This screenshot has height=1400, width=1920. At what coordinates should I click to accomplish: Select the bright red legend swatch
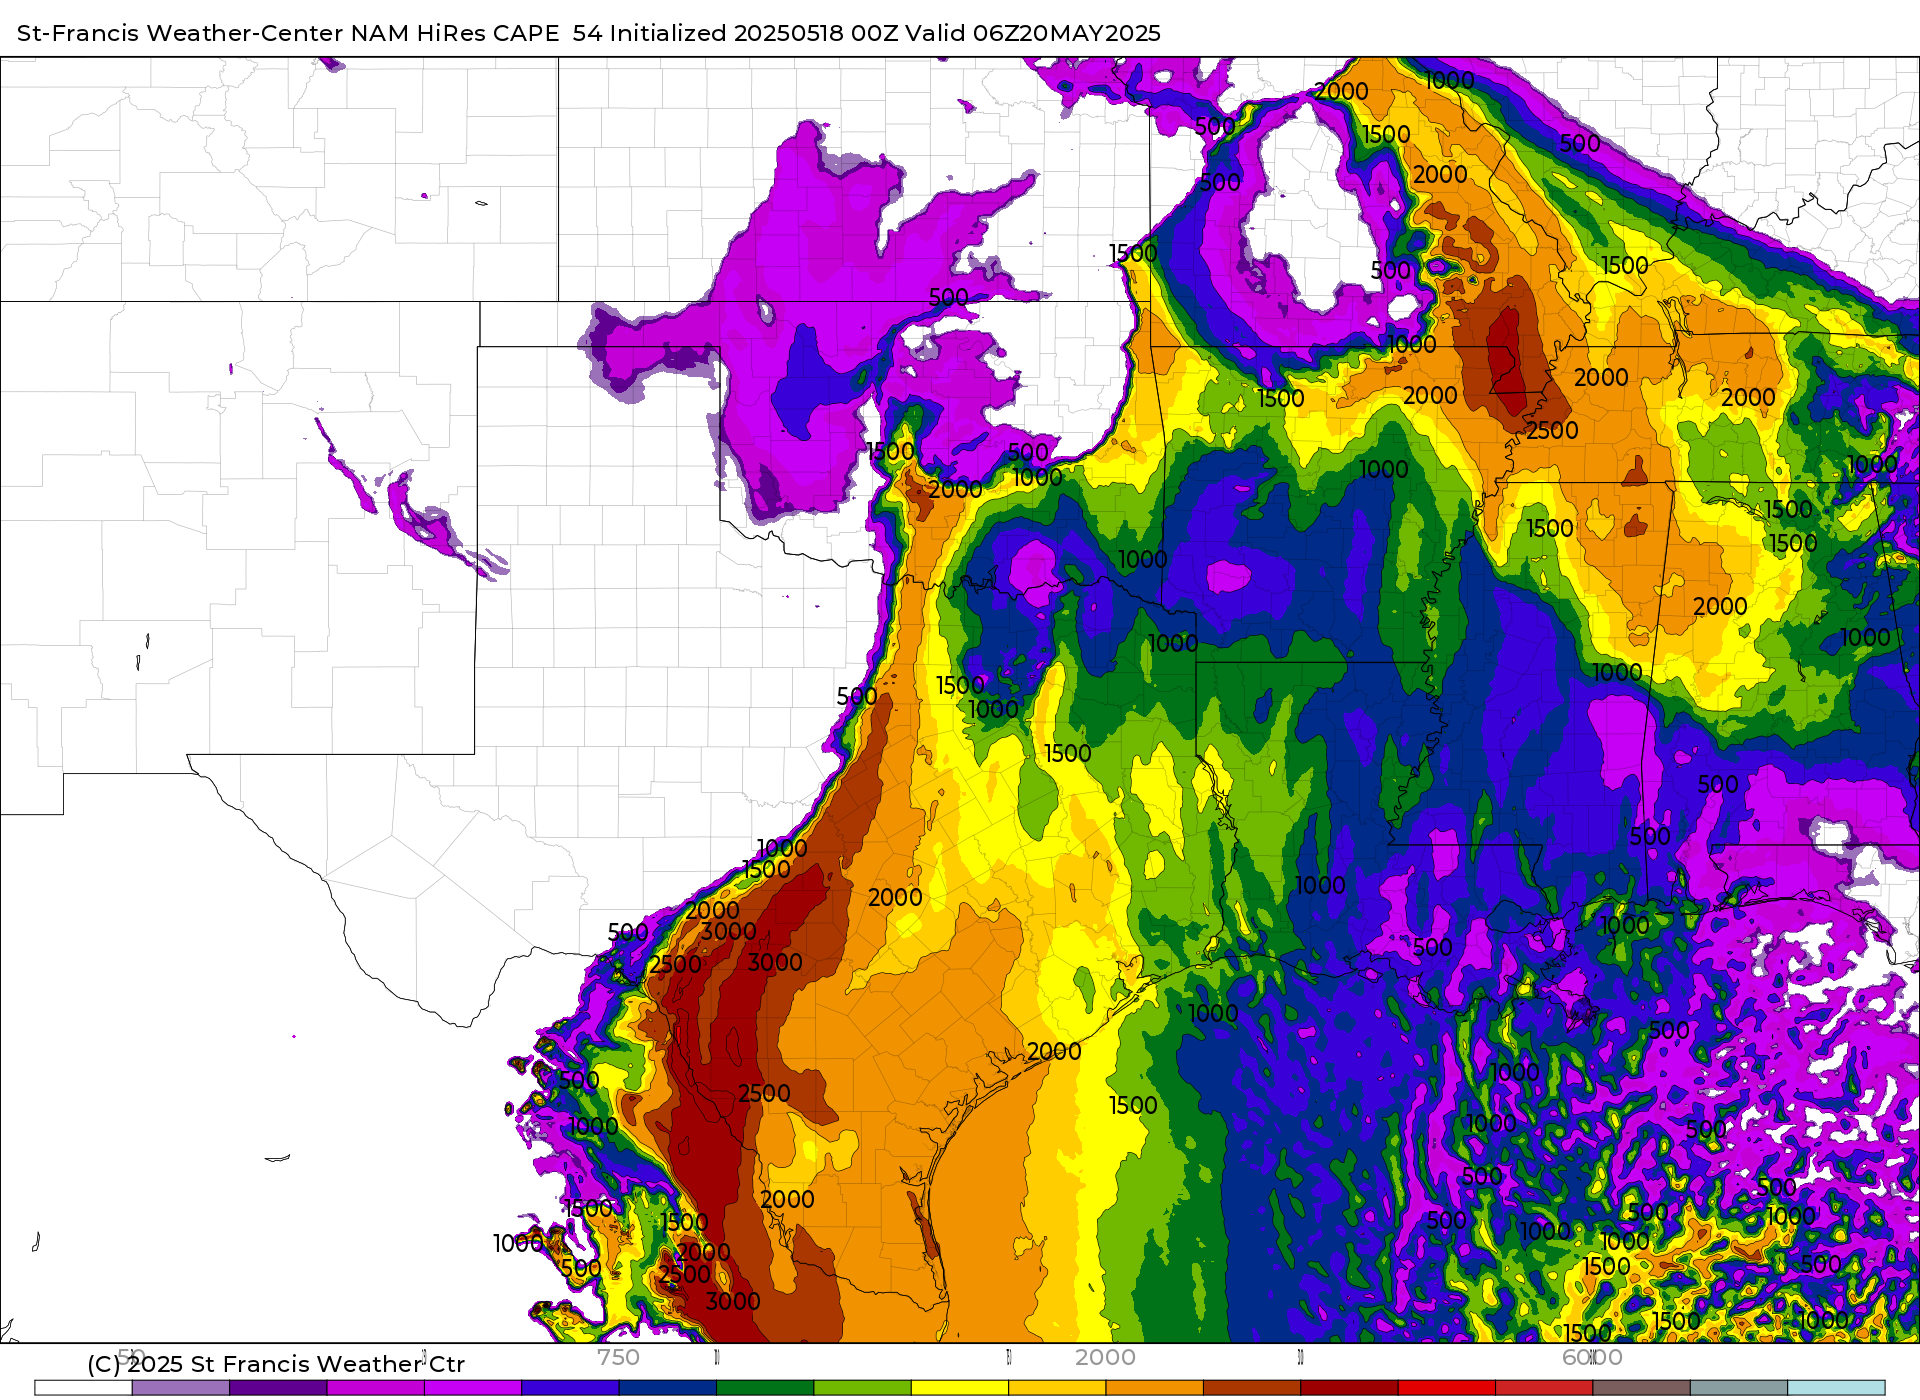[x=1447, y=1388]
